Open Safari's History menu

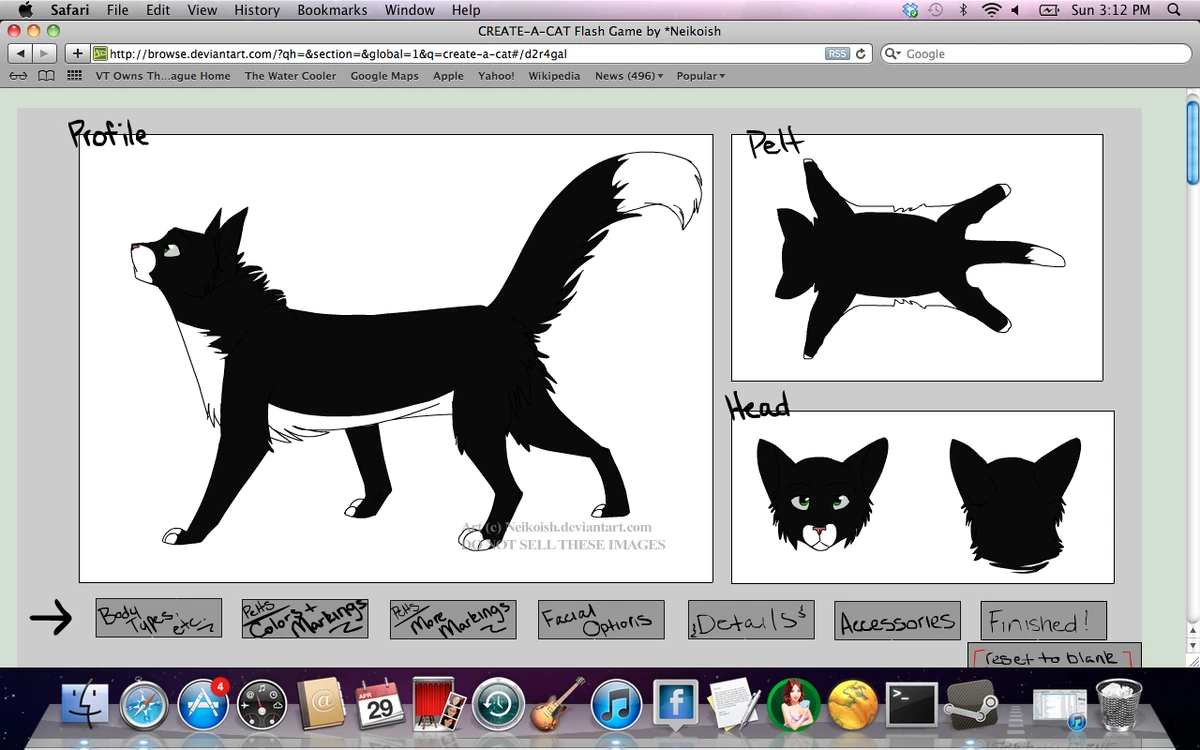(x=256, y=10)
